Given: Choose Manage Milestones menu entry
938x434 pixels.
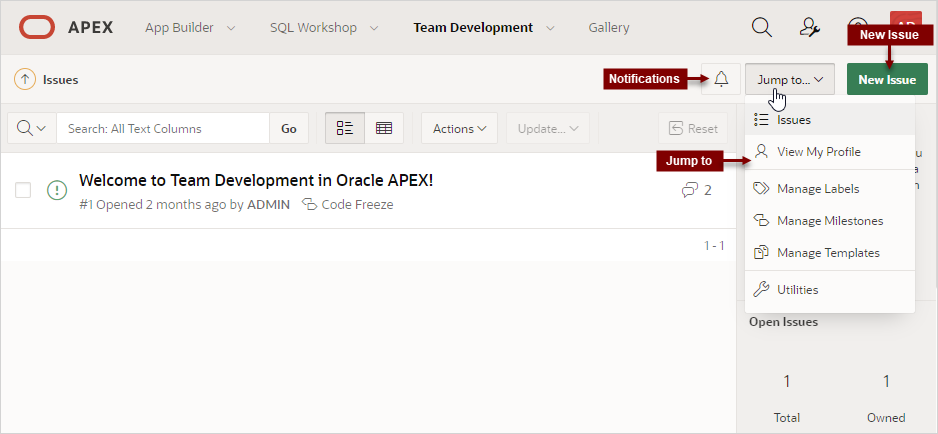Looking at the screenshot, I should pos(830,221).
